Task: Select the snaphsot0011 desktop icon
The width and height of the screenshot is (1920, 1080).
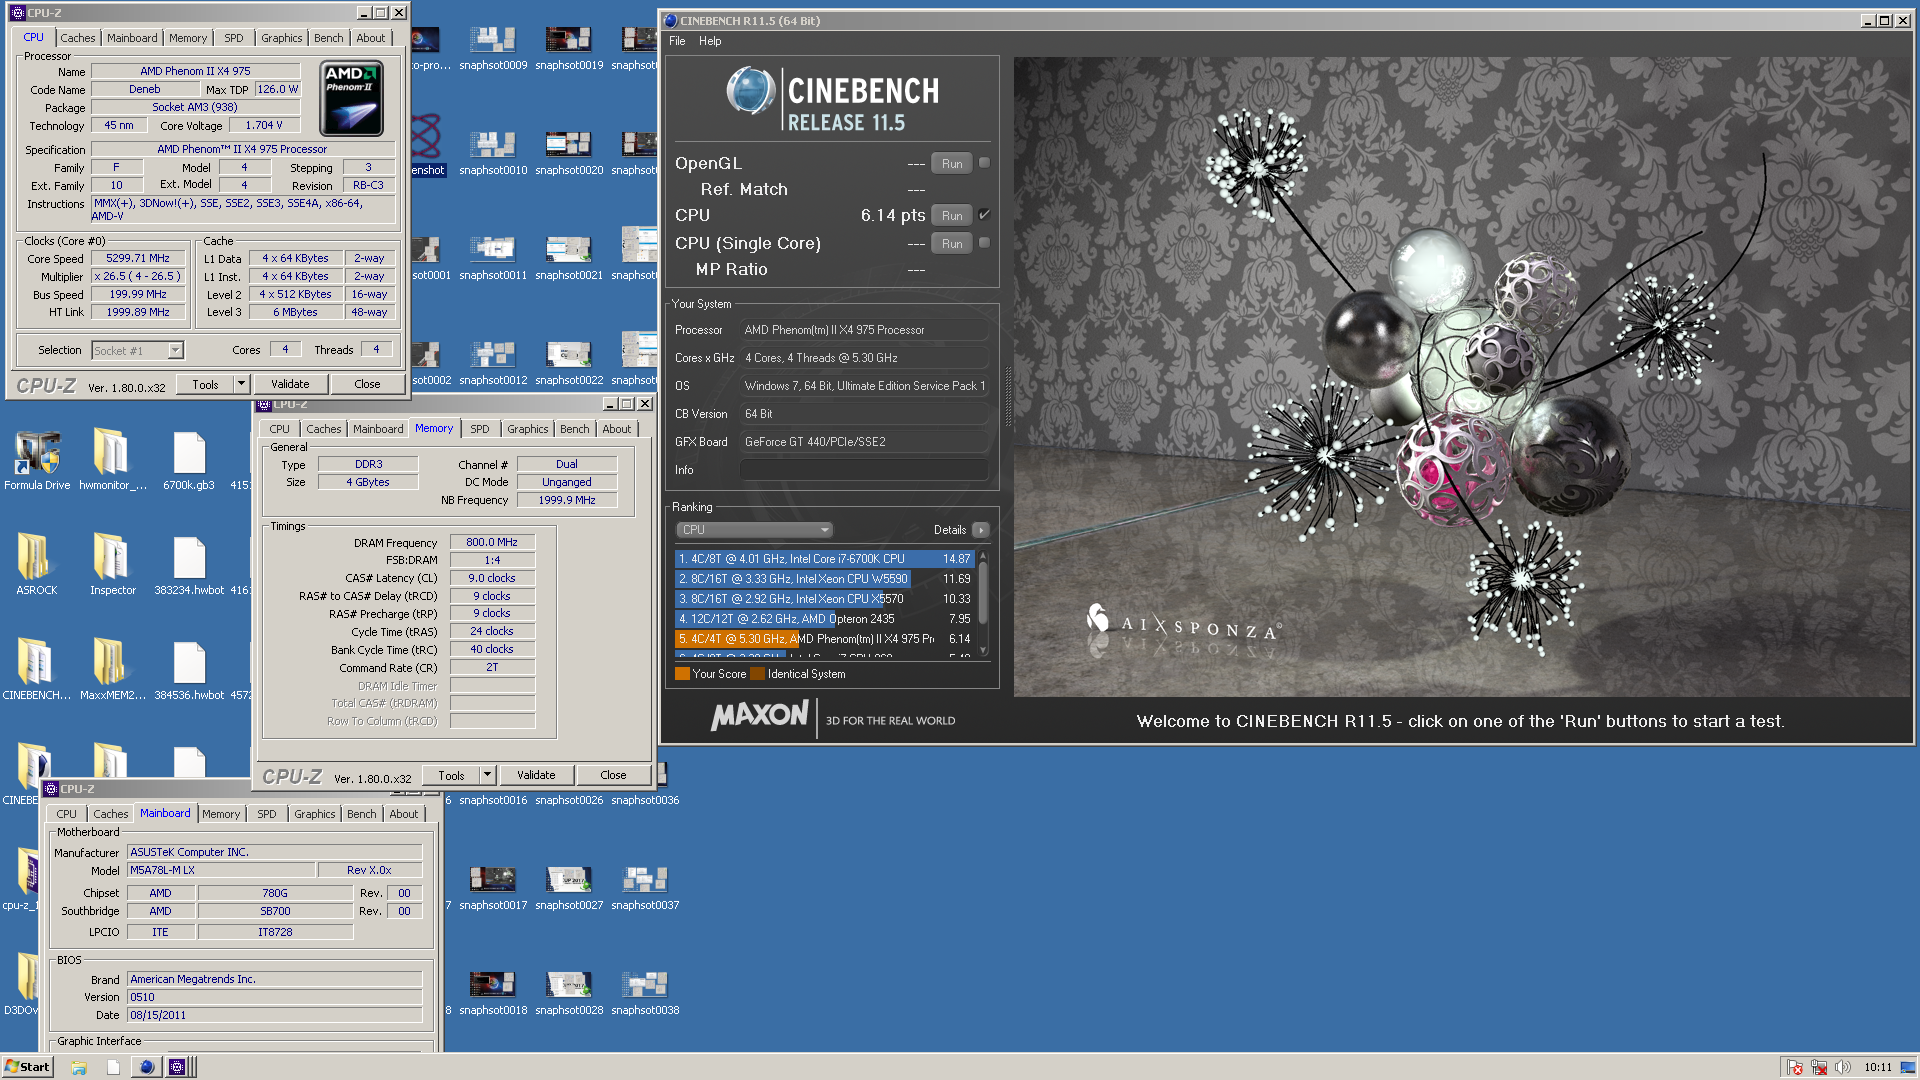Action: (x=493, y=258)
